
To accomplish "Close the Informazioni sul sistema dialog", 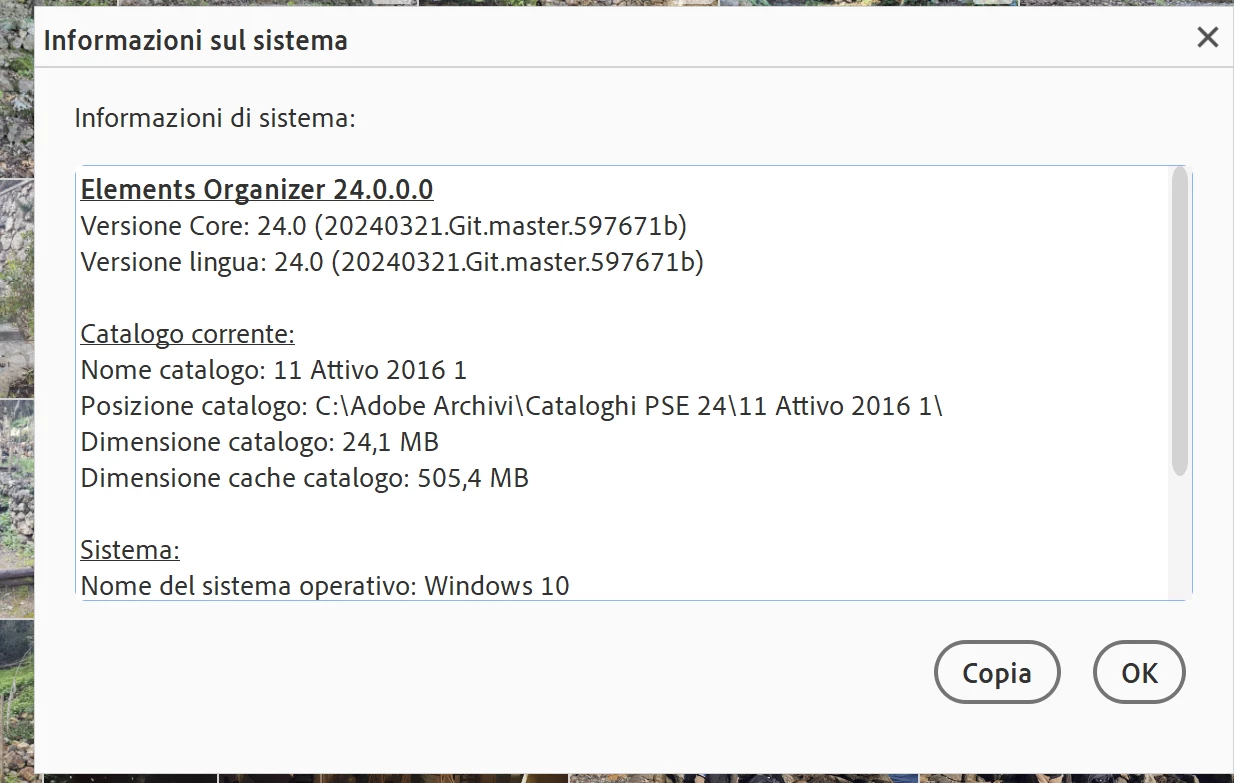I will pyautogui.click(x=1207, y=38).
